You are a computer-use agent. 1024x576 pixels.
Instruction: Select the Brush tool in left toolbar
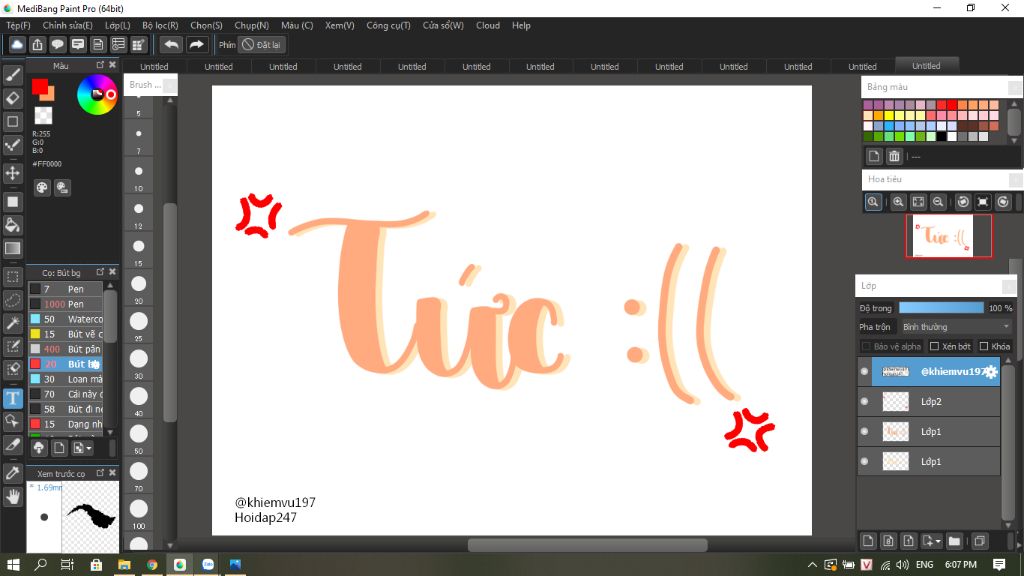point(12,76)
